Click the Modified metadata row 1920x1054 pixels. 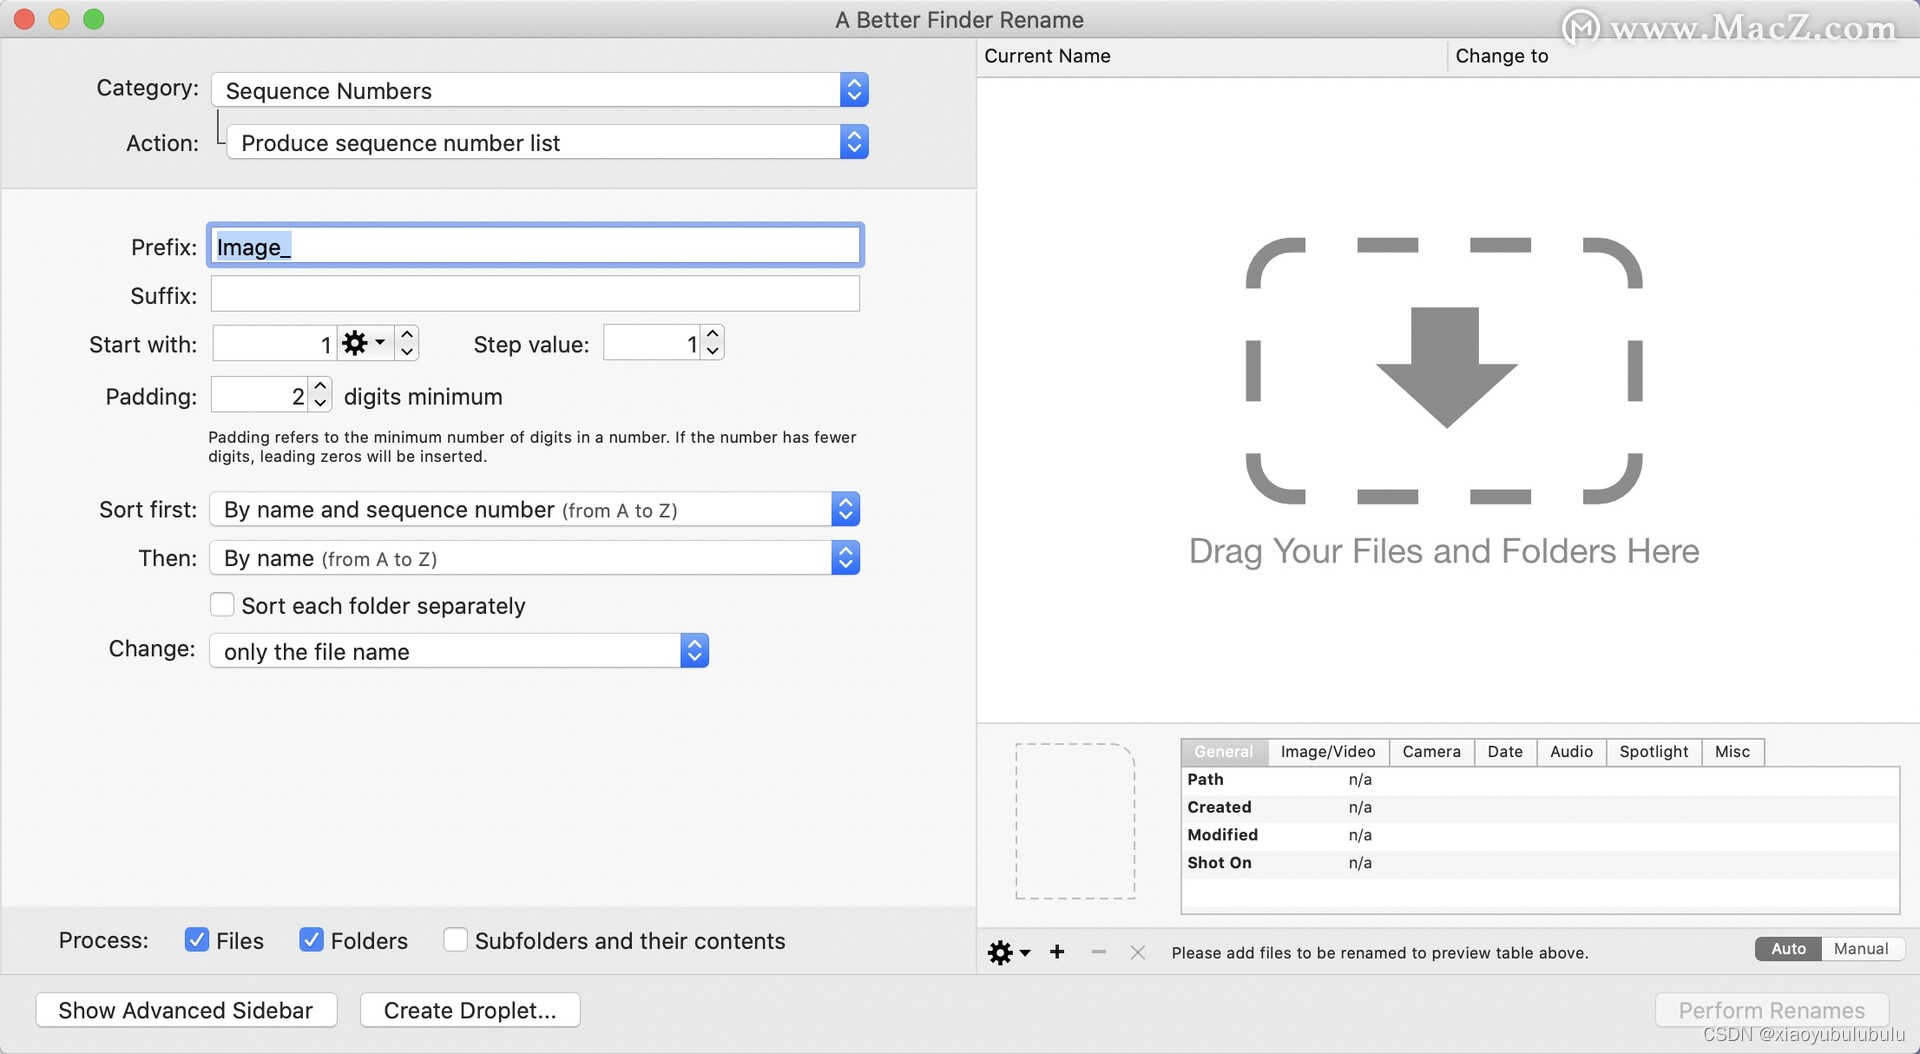click(1540, 835)
